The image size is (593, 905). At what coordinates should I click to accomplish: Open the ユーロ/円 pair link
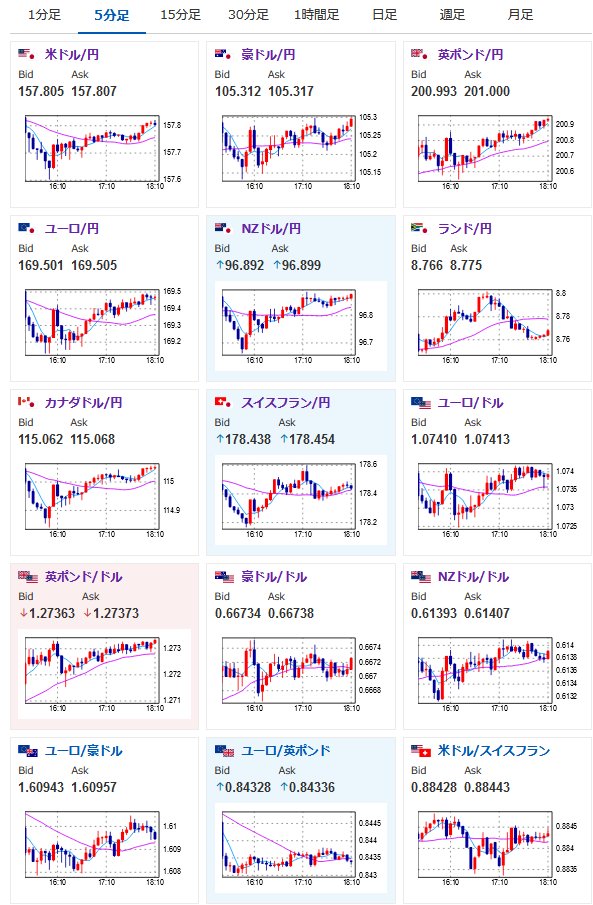[72, 229]
